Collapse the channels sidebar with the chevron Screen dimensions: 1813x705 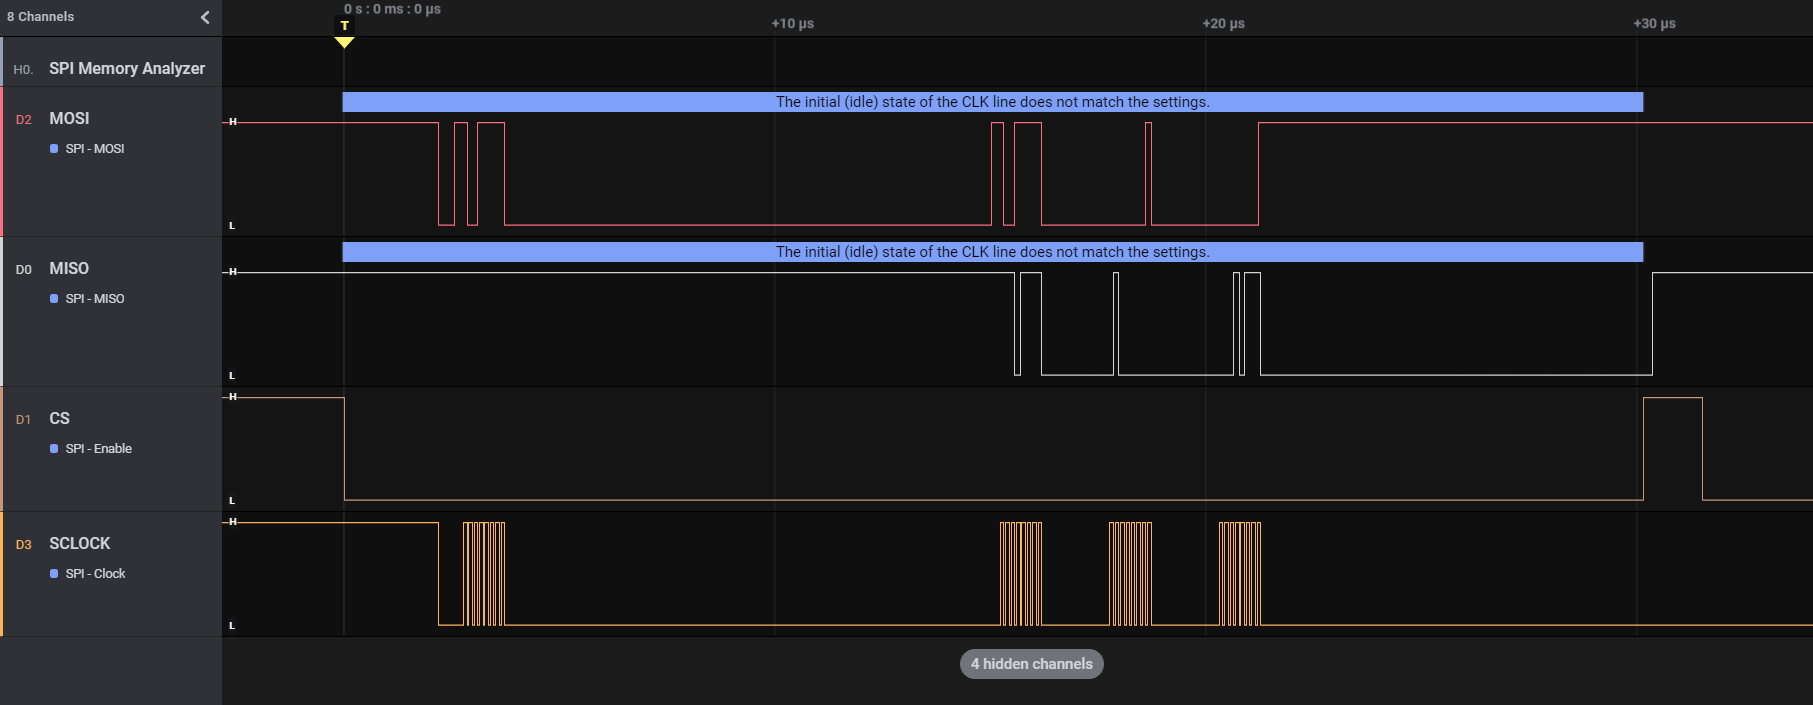click(205, 17)
